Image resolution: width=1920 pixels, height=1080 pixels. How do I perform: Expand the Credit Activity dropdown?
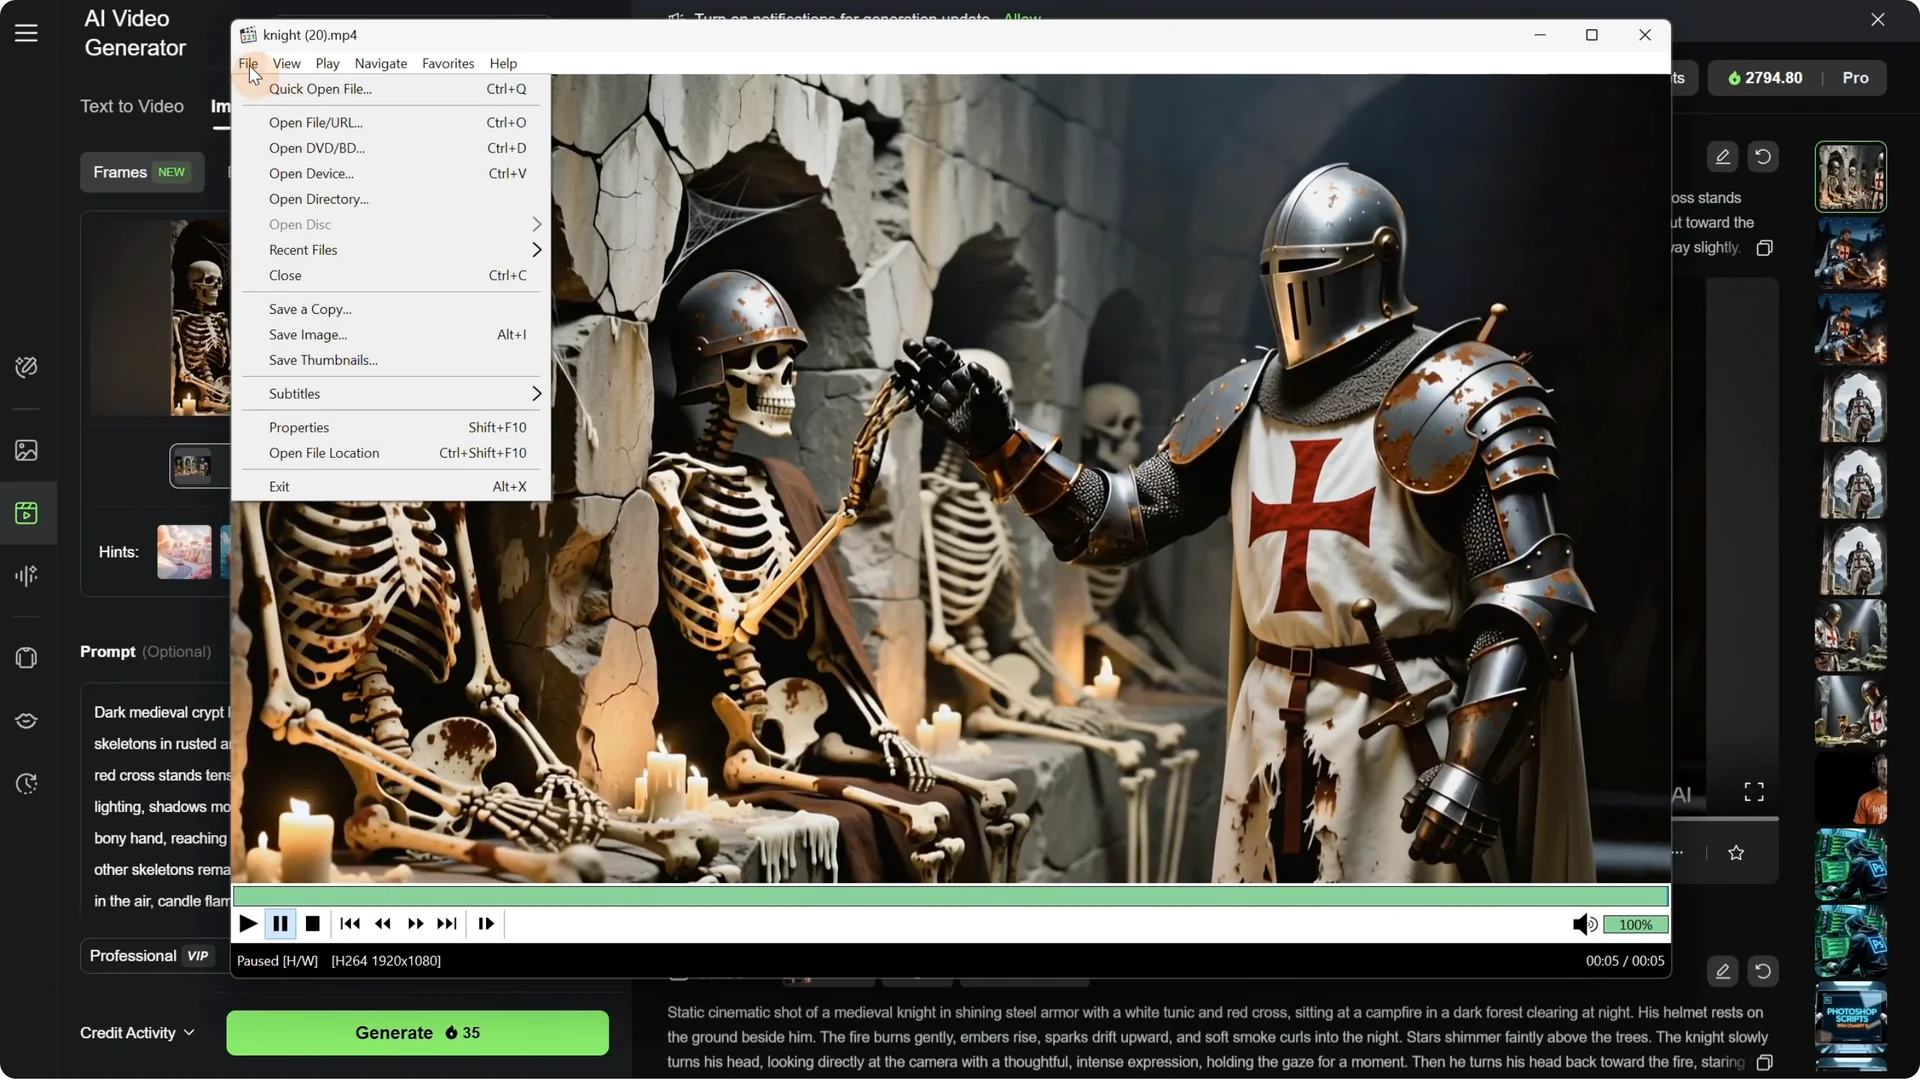[x=137, y=1033]
